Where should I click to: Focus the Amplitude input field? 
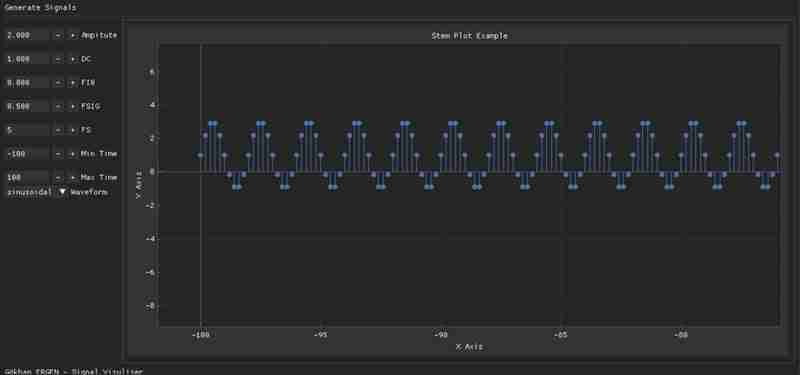click(x=27, y=35)
